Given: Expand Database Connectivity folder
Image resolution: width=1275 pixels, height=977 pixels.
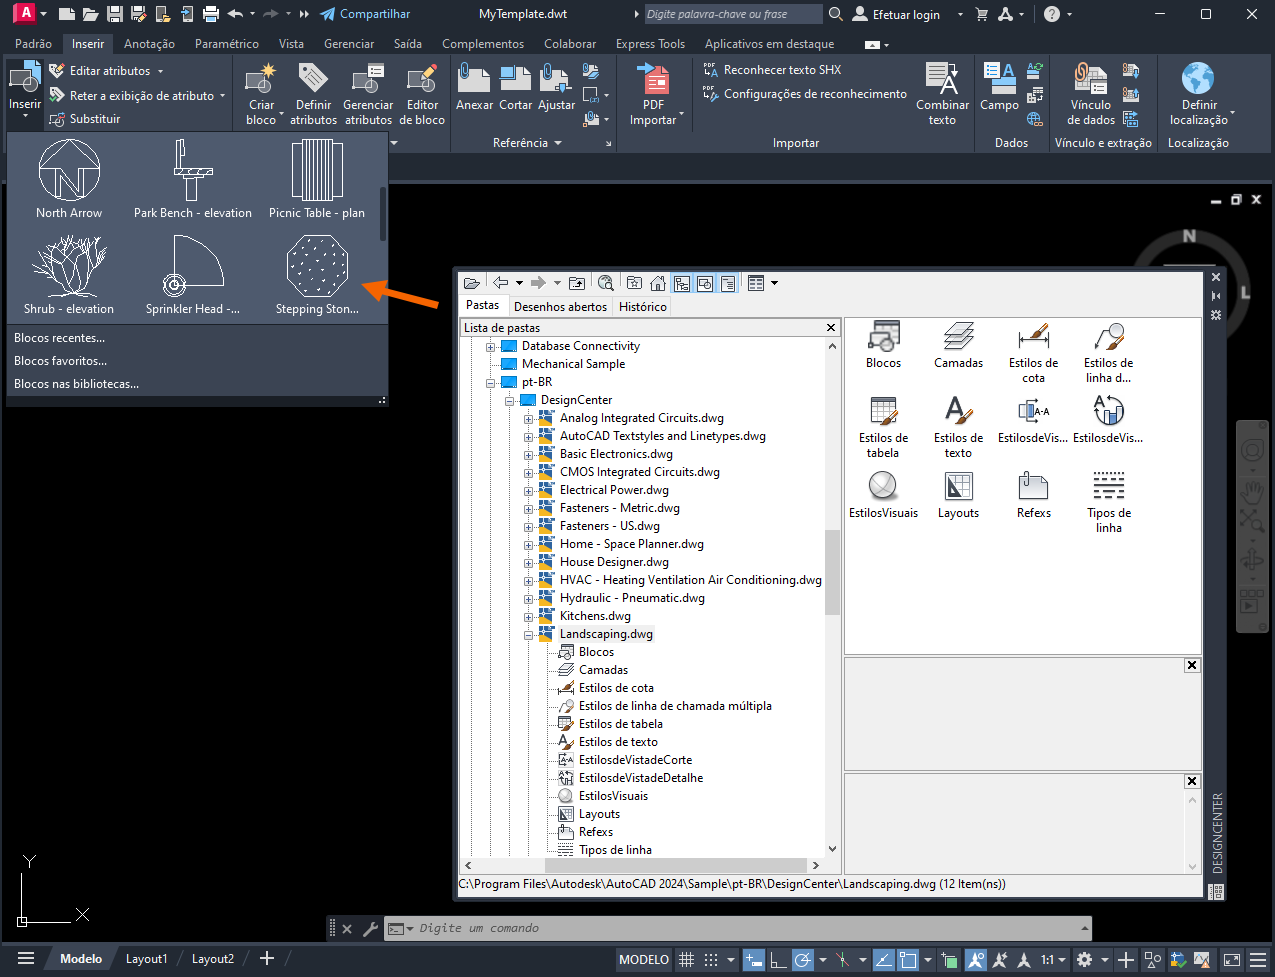Looking at the screenshot, I should 491,346.
